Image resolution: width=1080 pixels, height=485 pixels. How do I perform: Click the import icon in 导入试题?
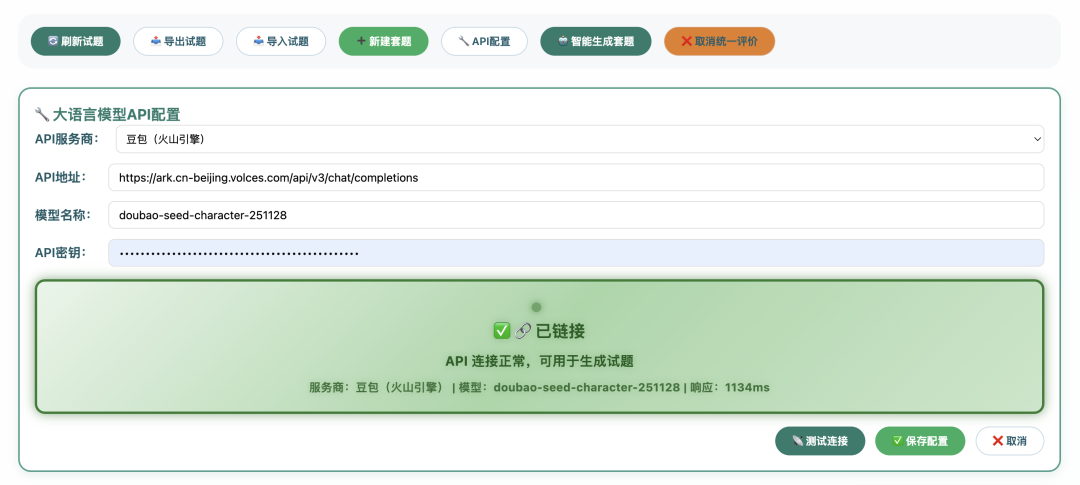coord(258,41)
